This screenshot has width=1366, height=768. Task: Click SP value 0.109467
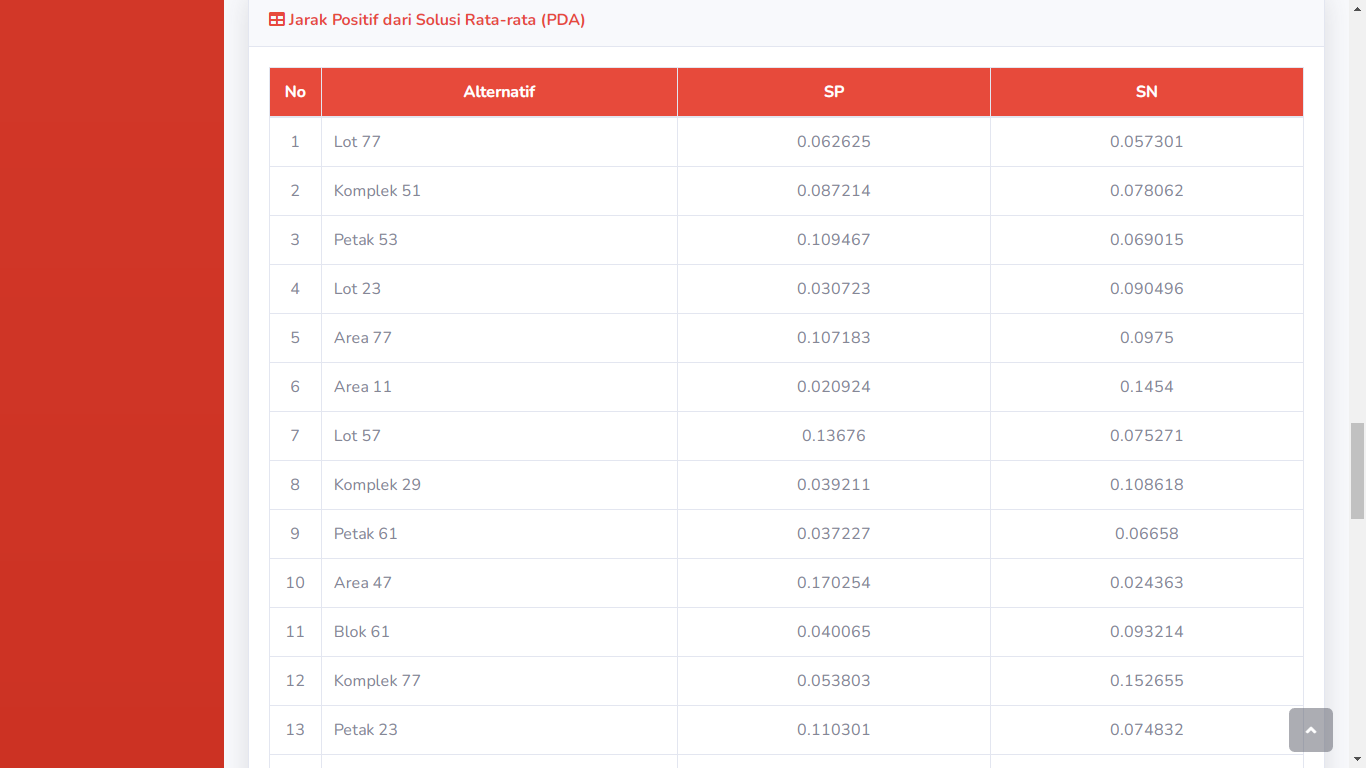point(834,240)
